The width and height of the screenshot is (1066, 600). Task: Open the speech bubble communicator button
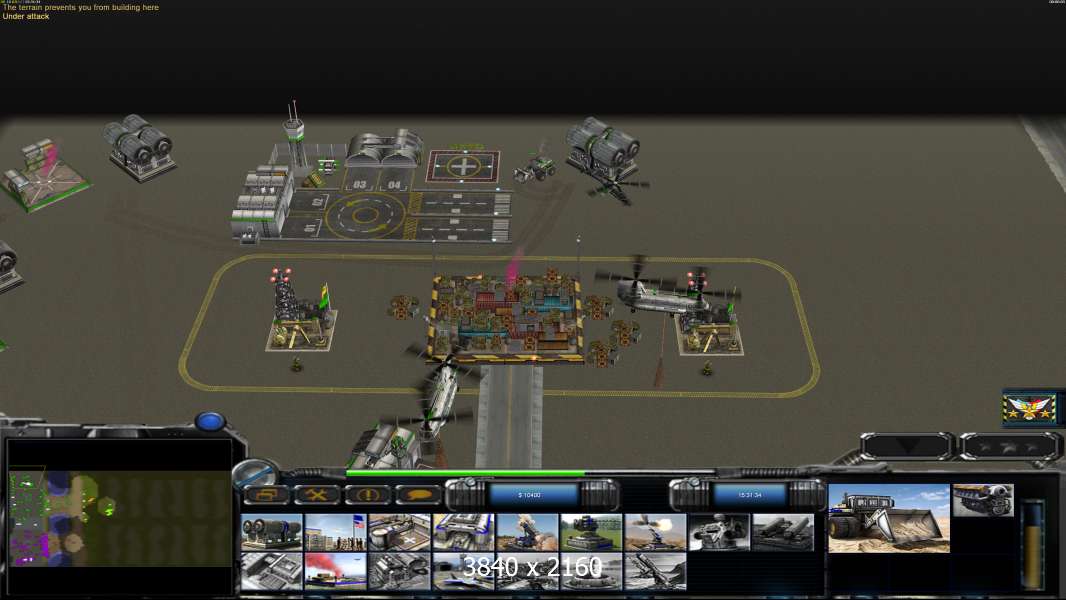coord(417,495)
